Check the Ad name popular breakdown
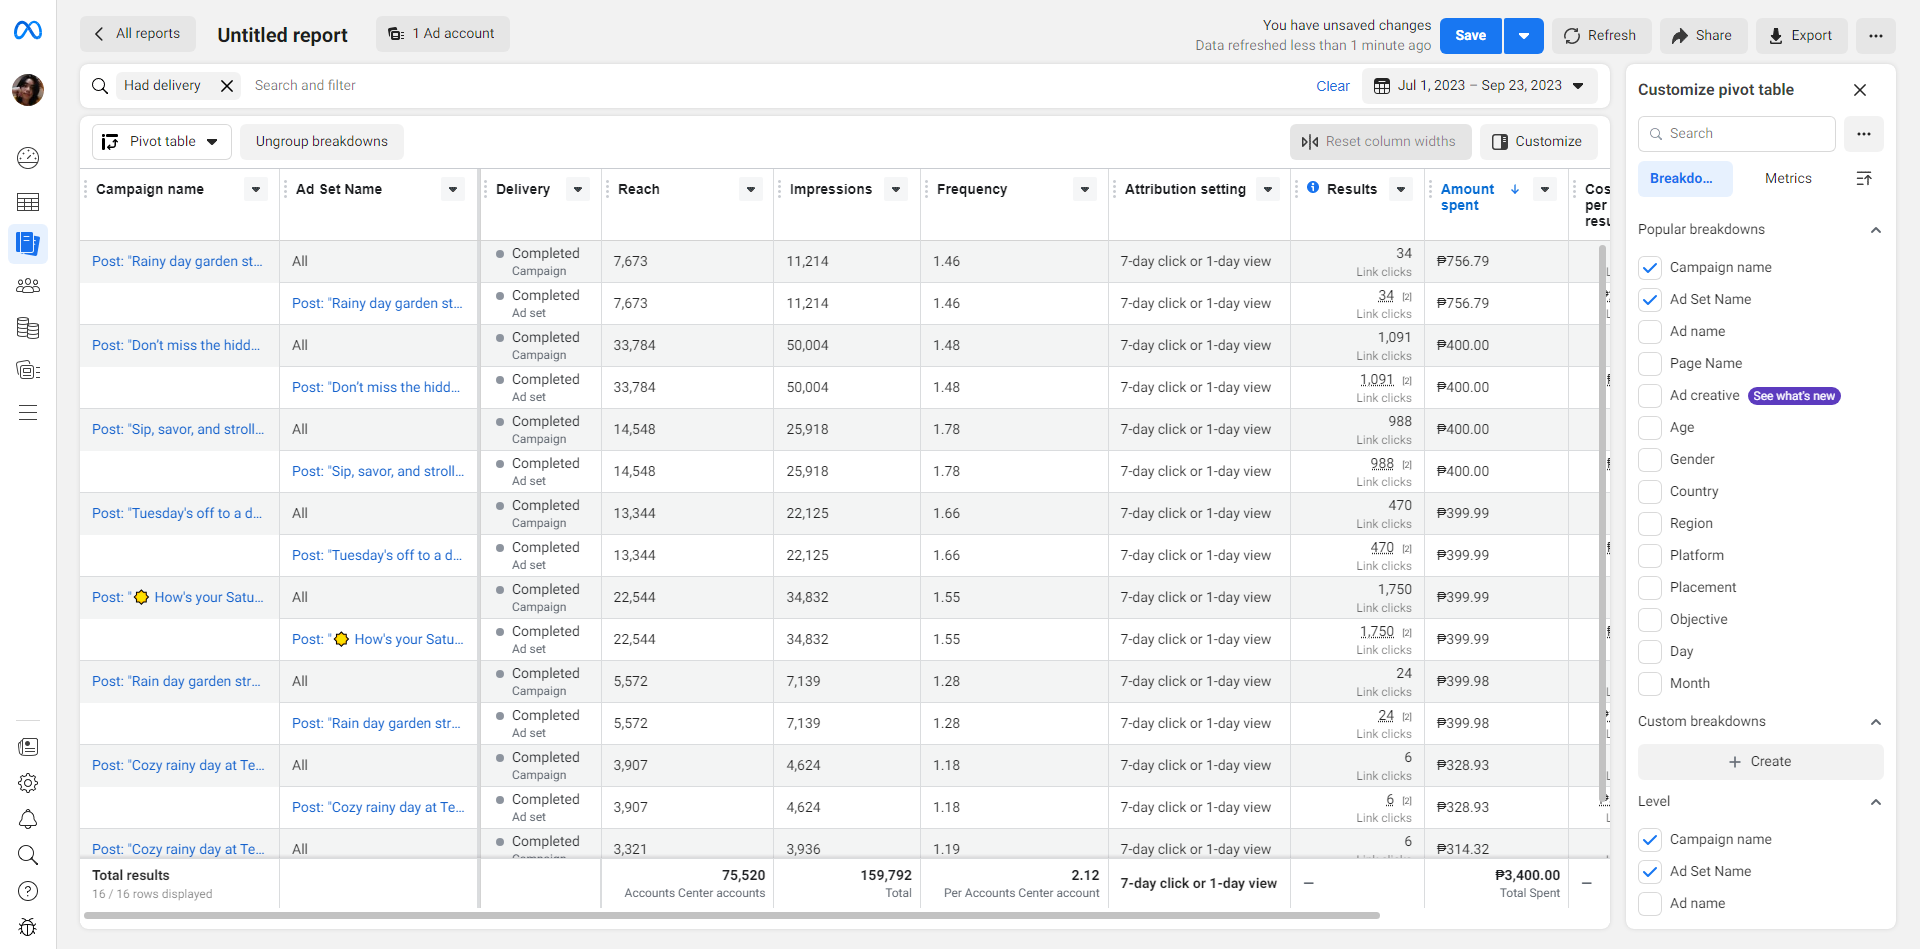1920x949 pixels. (x=1651, y=332)
